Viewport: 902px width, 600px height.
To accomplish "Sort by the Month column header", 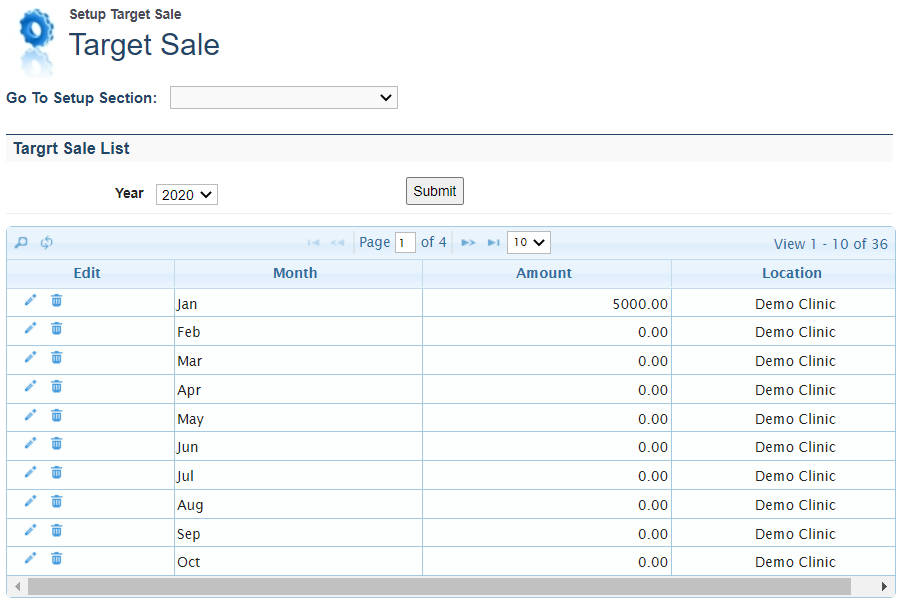I will pos(295,273).
